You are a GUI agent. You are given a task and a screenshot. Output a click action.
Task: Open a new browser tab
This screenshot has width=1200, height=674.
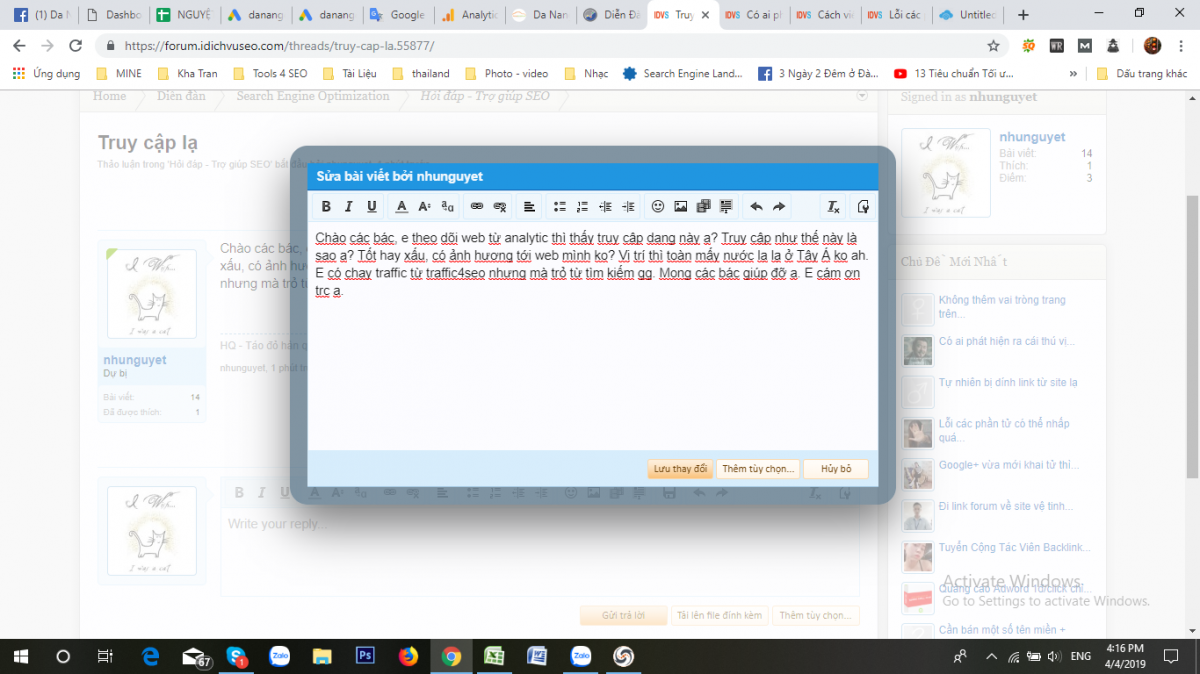click(1023, 15)
